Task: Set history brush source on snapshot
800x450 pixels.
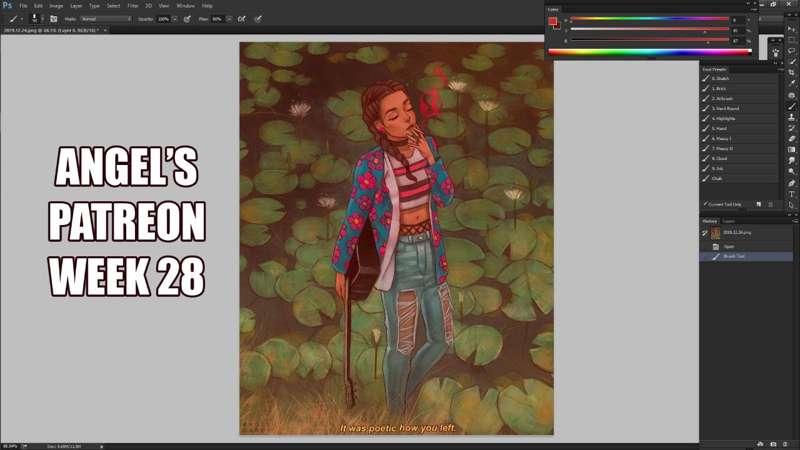Action: coord(705,233)
